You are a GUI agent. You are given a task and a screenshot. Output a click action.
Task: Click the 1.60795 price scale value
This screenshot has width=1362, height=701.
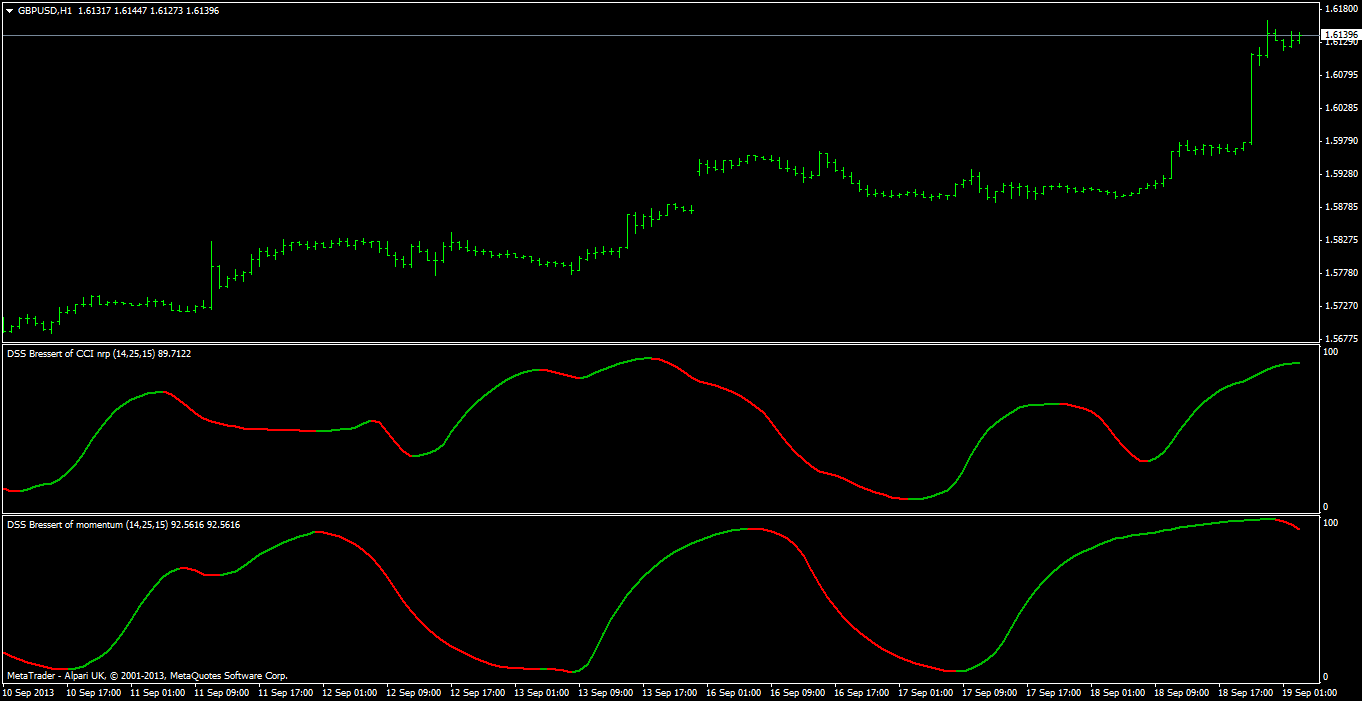pos(1340,74)
